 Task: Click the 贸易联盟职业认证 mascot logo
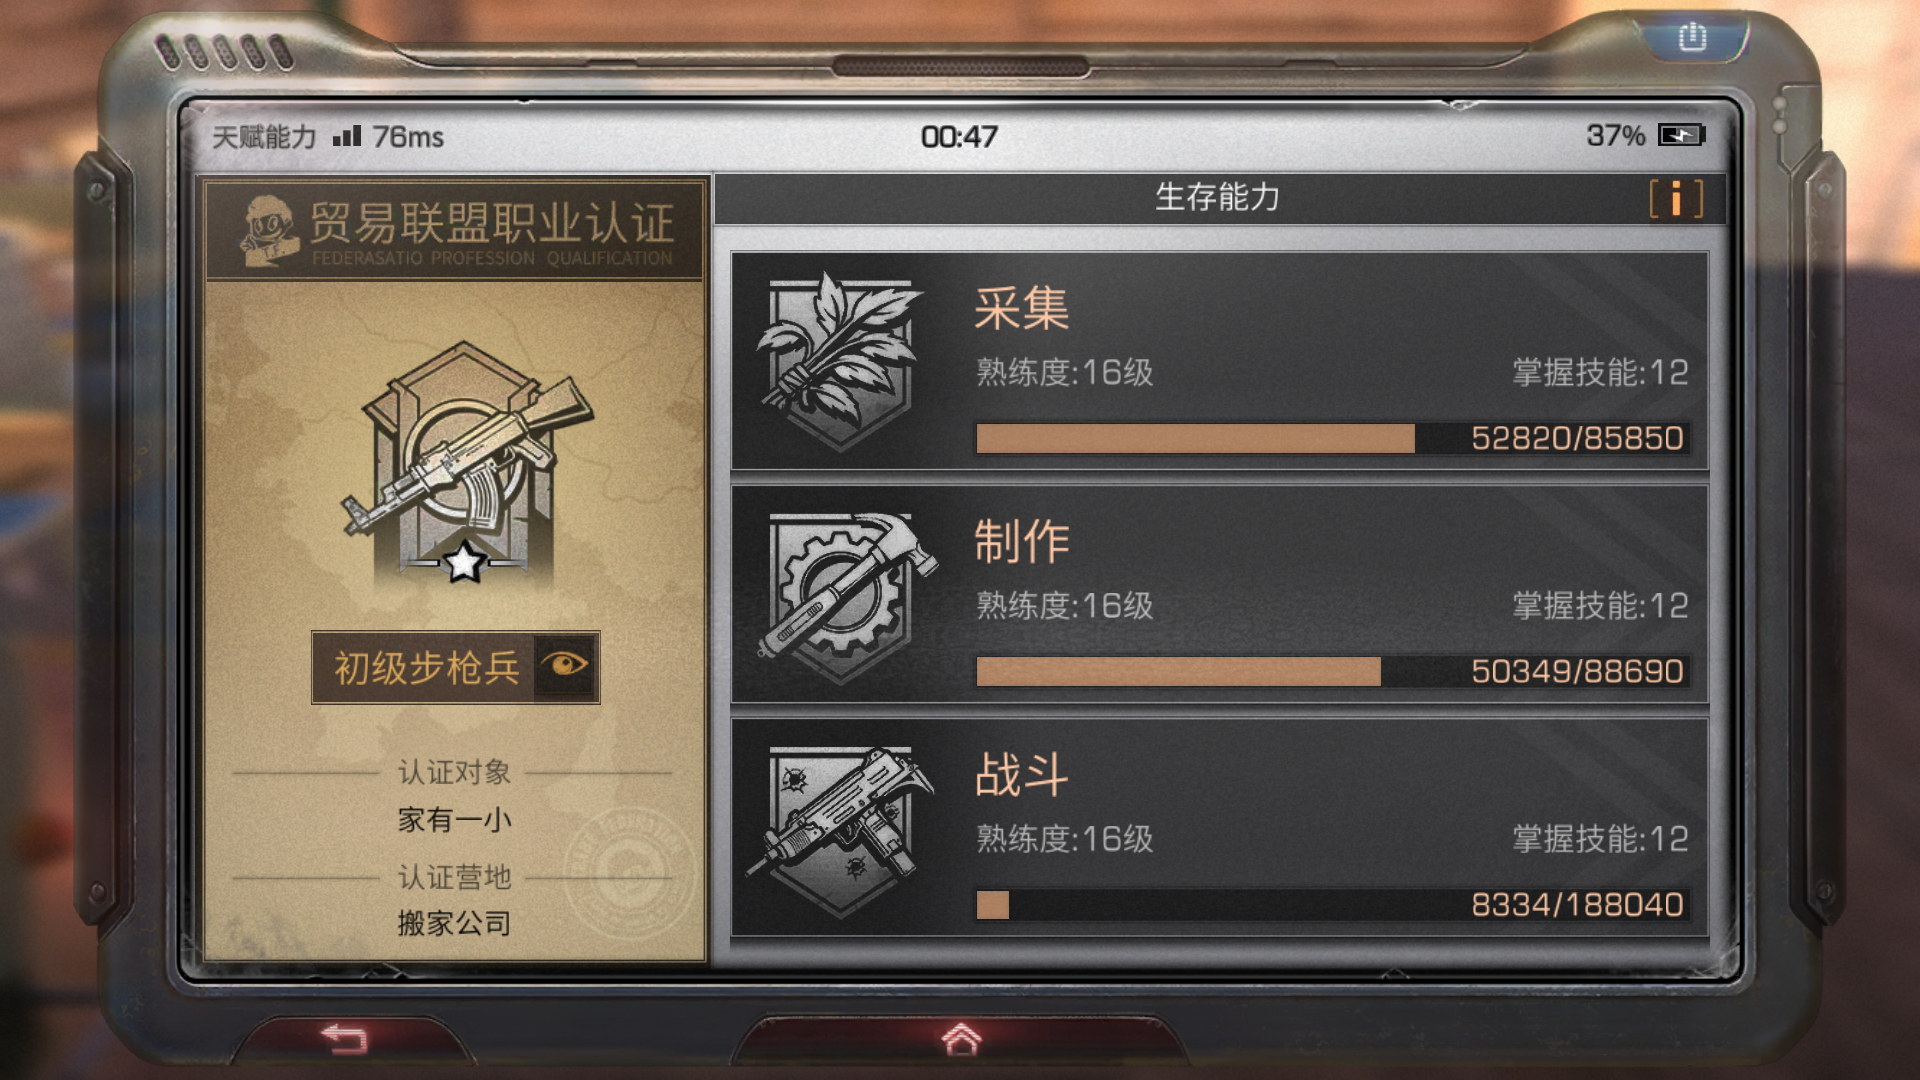268,230
